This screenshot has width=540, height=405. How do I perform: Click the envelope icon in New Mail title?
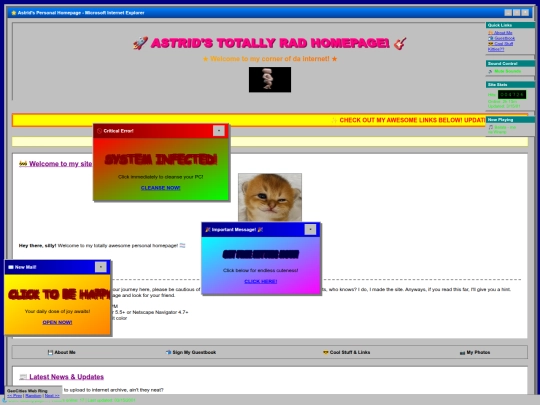11,267
